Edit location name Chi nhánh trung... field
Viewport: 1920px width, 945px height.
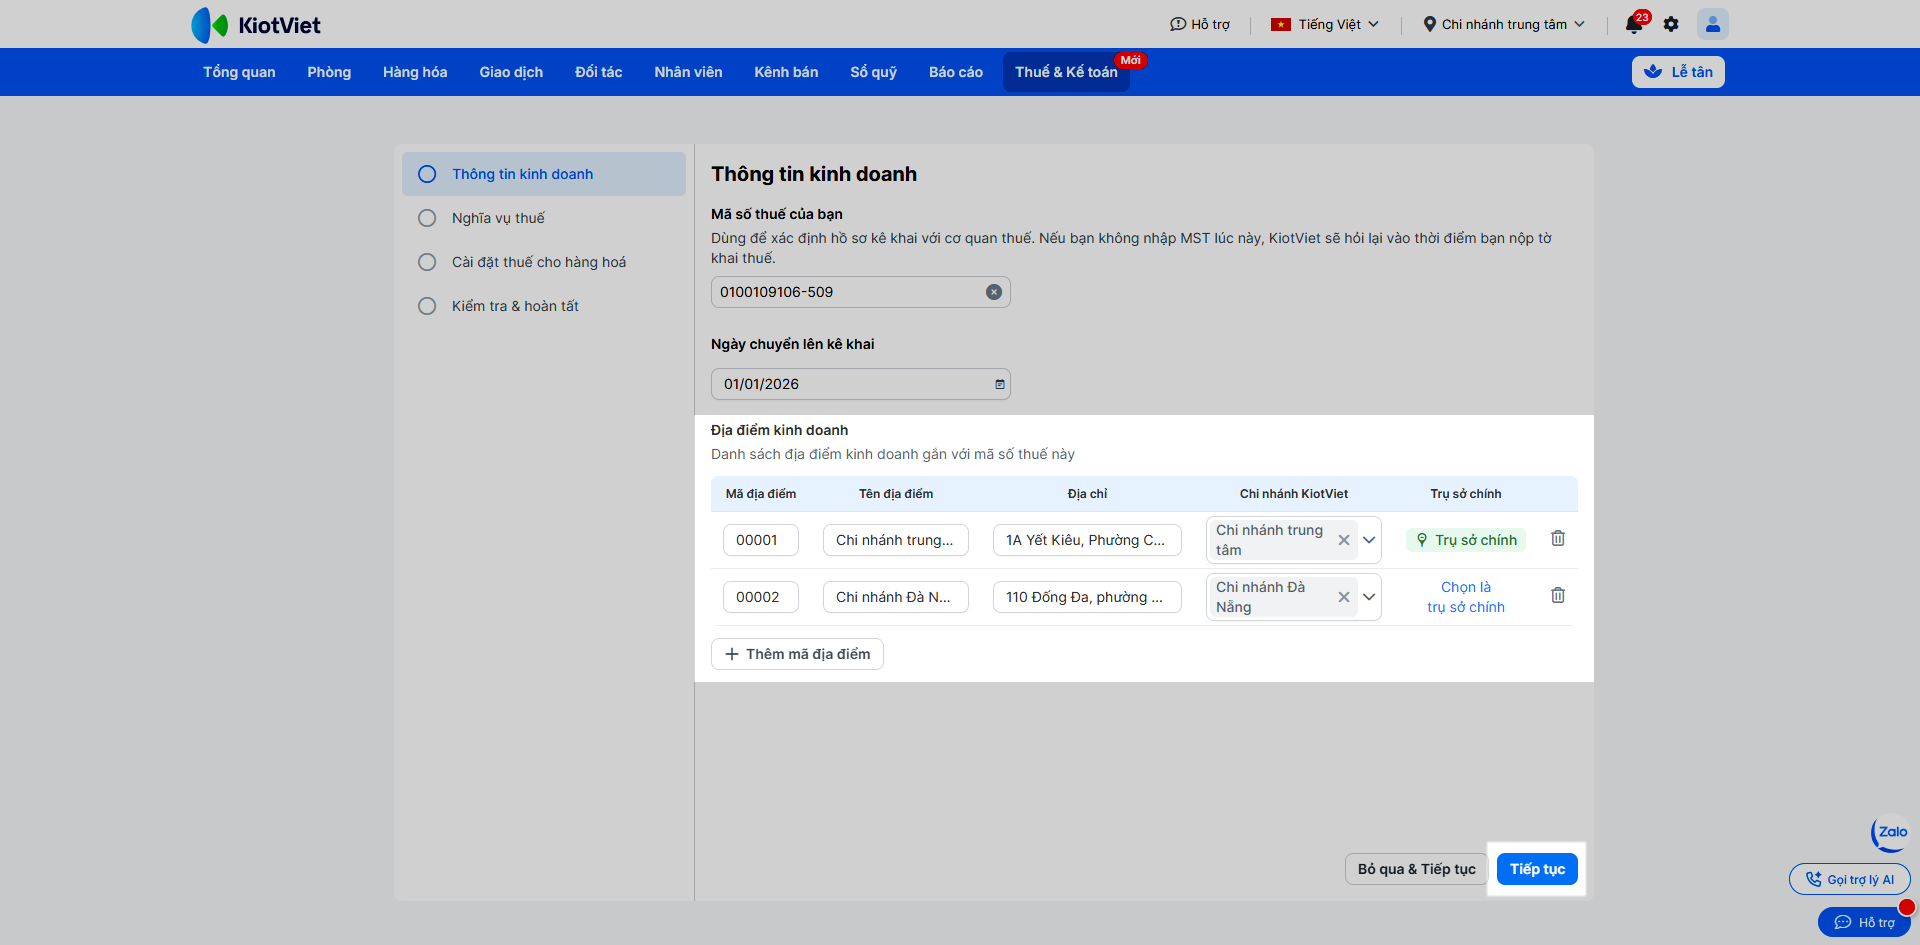pos(896,540)
